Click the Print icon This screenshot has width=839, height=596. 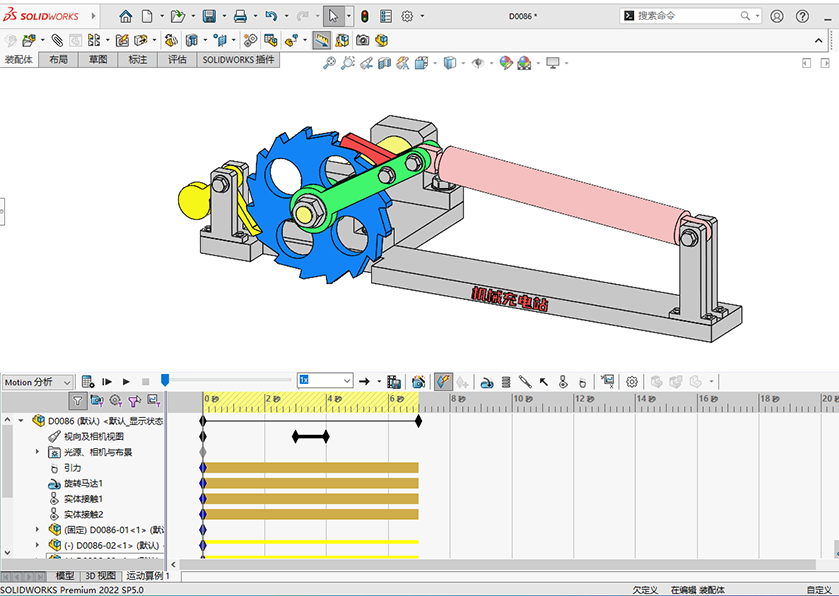point(240,16)
